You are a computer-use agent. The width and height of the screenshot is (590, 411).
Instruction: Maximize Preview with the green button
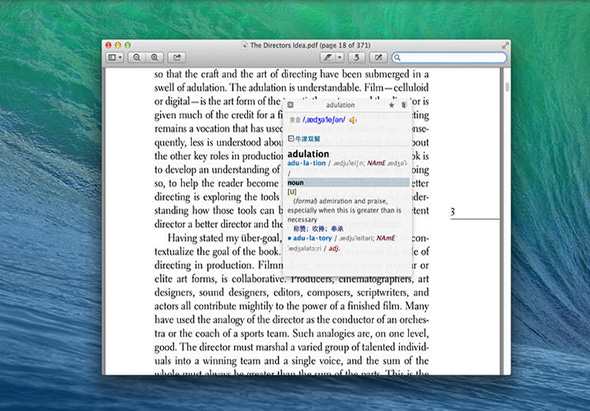click(x=128, y=45)
